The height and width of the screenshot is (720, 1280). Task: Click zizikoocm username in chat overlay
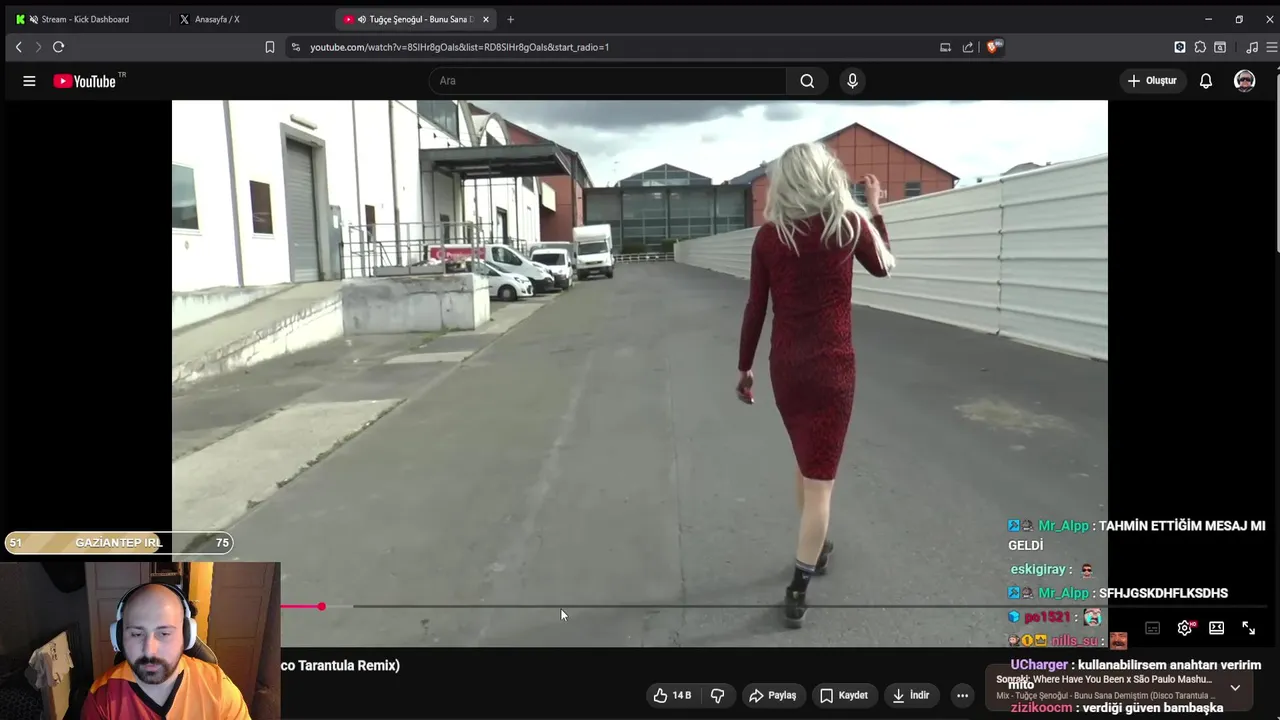[x=1041, y=708]
